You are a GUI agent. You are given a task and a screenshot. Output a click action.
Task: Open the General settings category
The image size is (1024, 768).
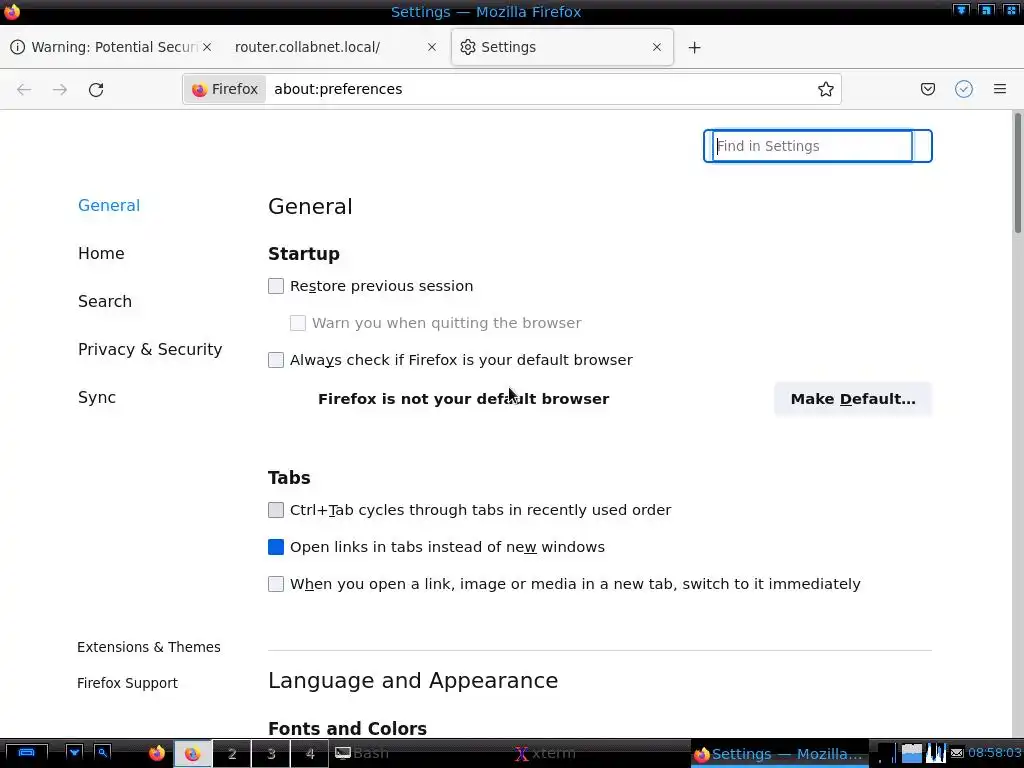(x=109, y=206)
